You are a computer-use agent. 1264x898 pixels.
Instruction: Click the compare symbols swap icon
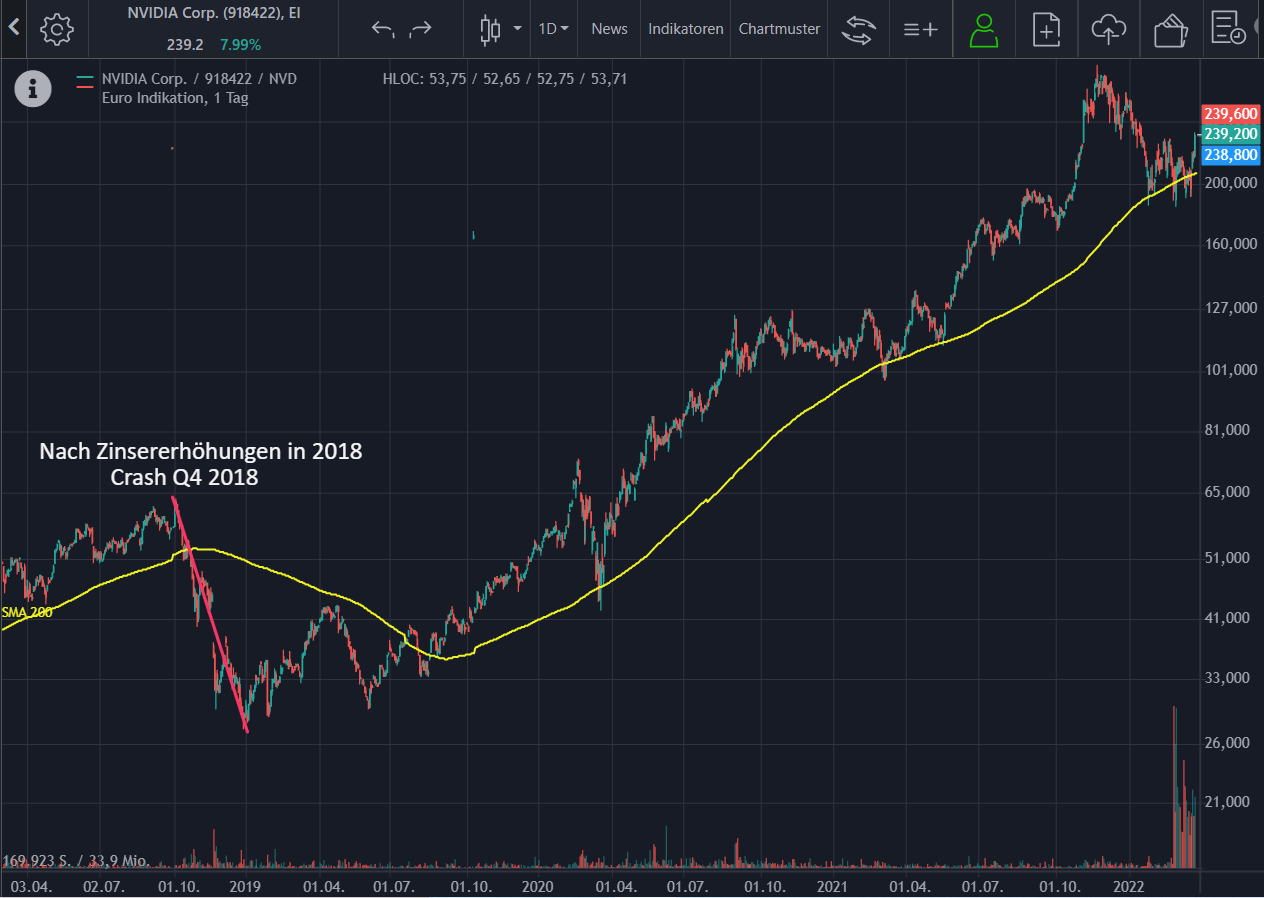(x=857, y=29)
